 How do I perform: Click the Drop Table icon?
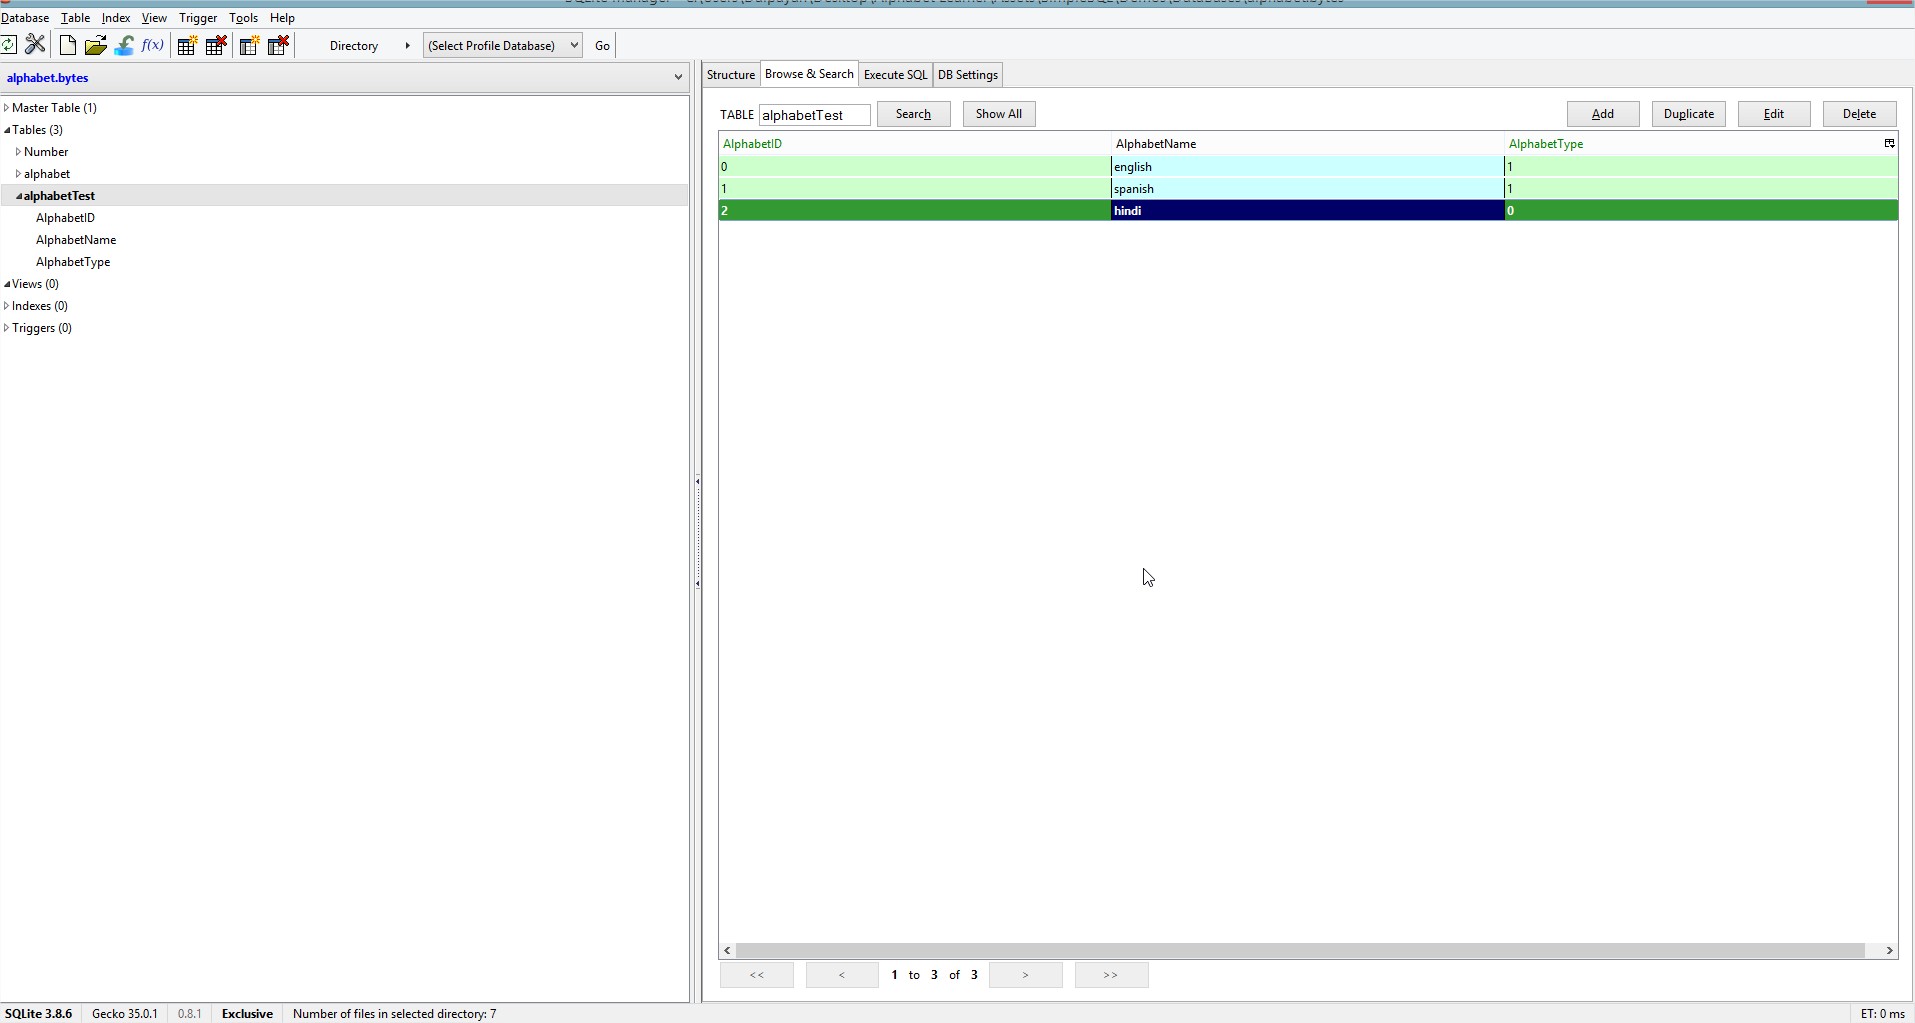pos(216,45)
